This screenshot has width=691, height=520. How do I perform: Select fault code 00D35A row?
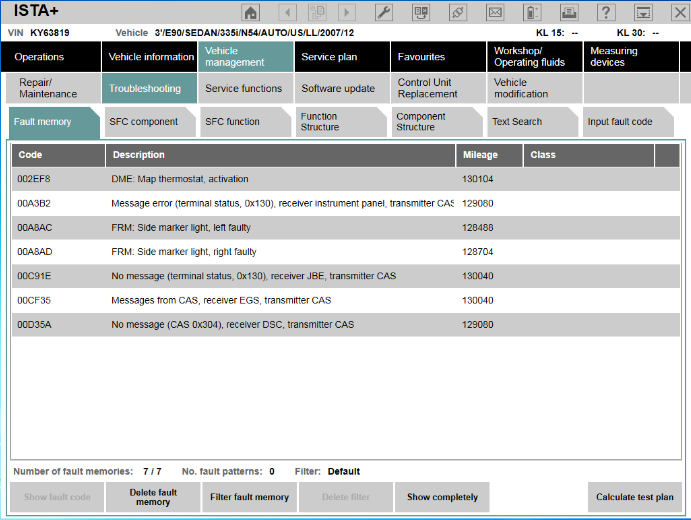pos(346,325)
